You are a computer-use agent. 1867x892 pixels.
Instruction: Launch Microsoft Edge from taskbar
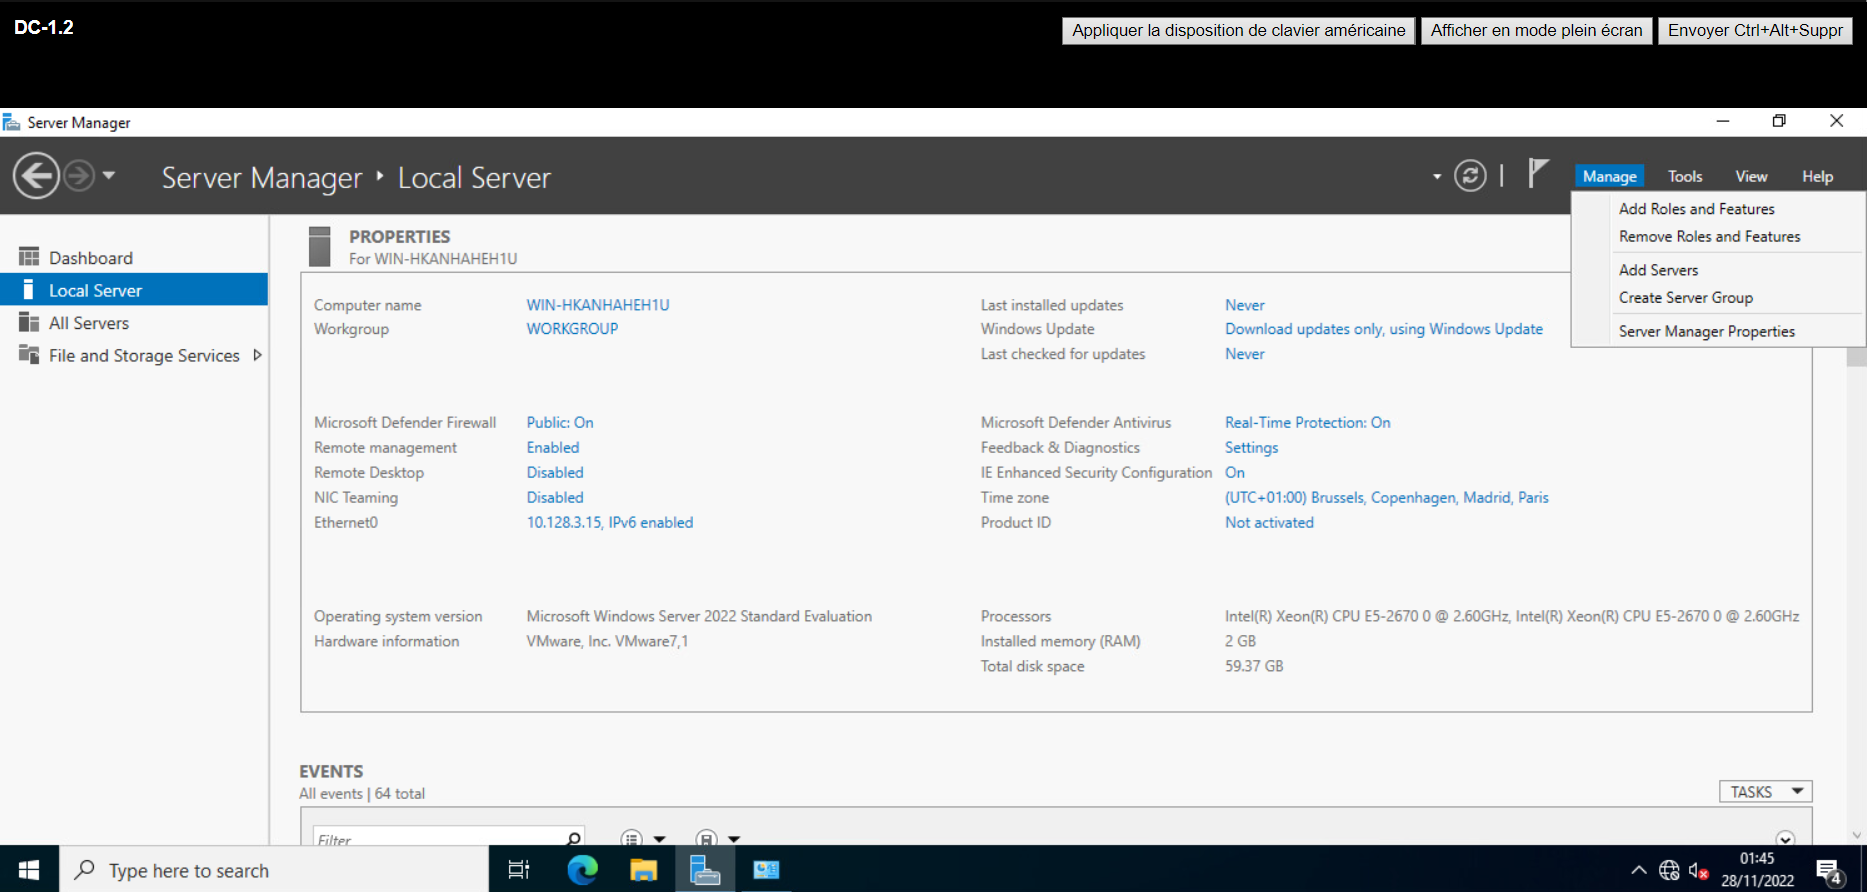tap(582, 870)
